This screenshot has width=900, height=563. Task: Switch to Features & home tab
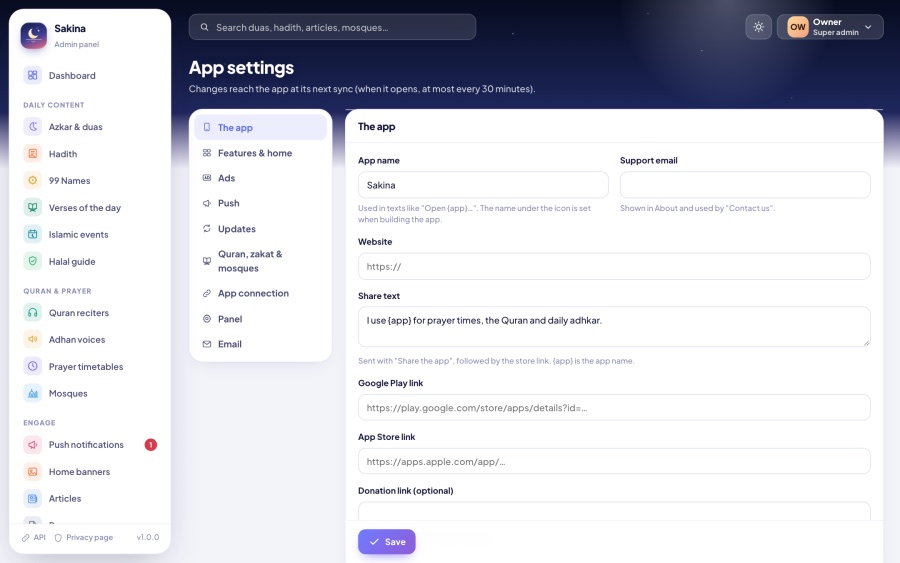coord(261,153)
